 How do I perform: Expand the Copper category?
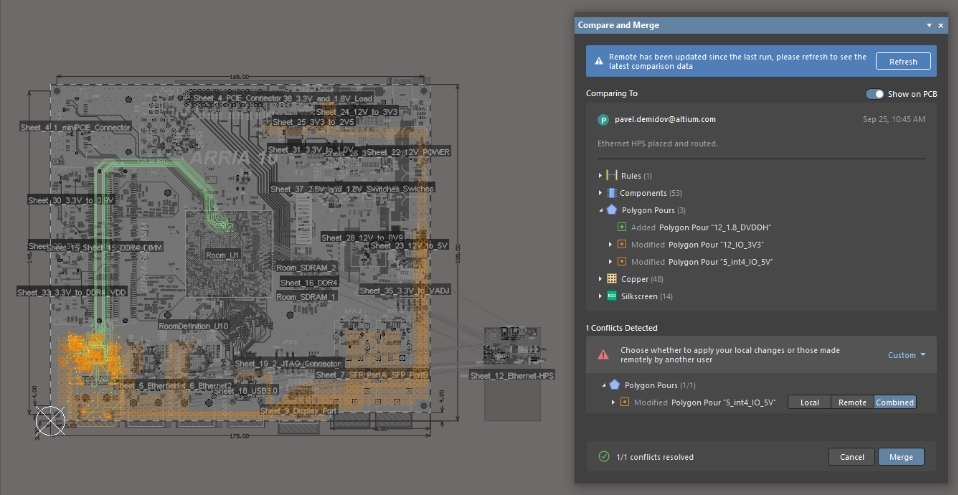(600, 279)
